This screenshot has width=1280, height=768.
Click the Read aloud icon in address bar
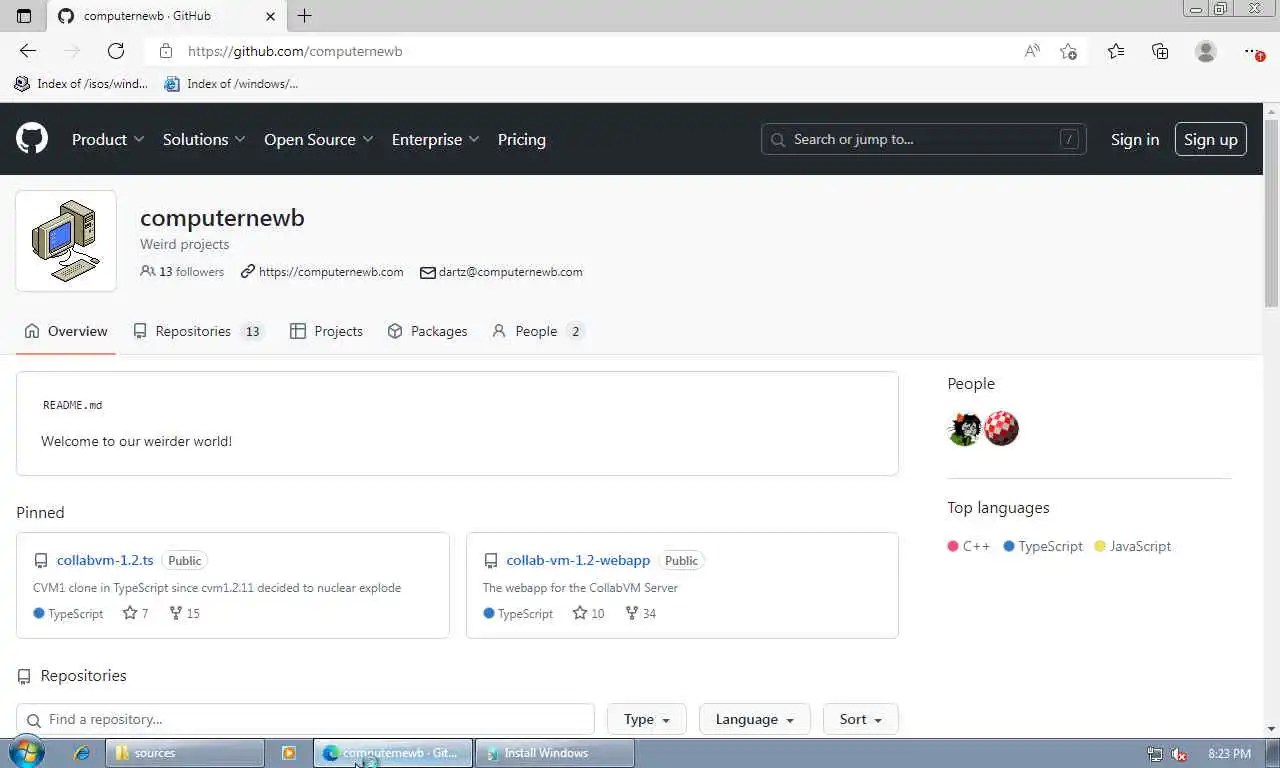point(1032,51)
